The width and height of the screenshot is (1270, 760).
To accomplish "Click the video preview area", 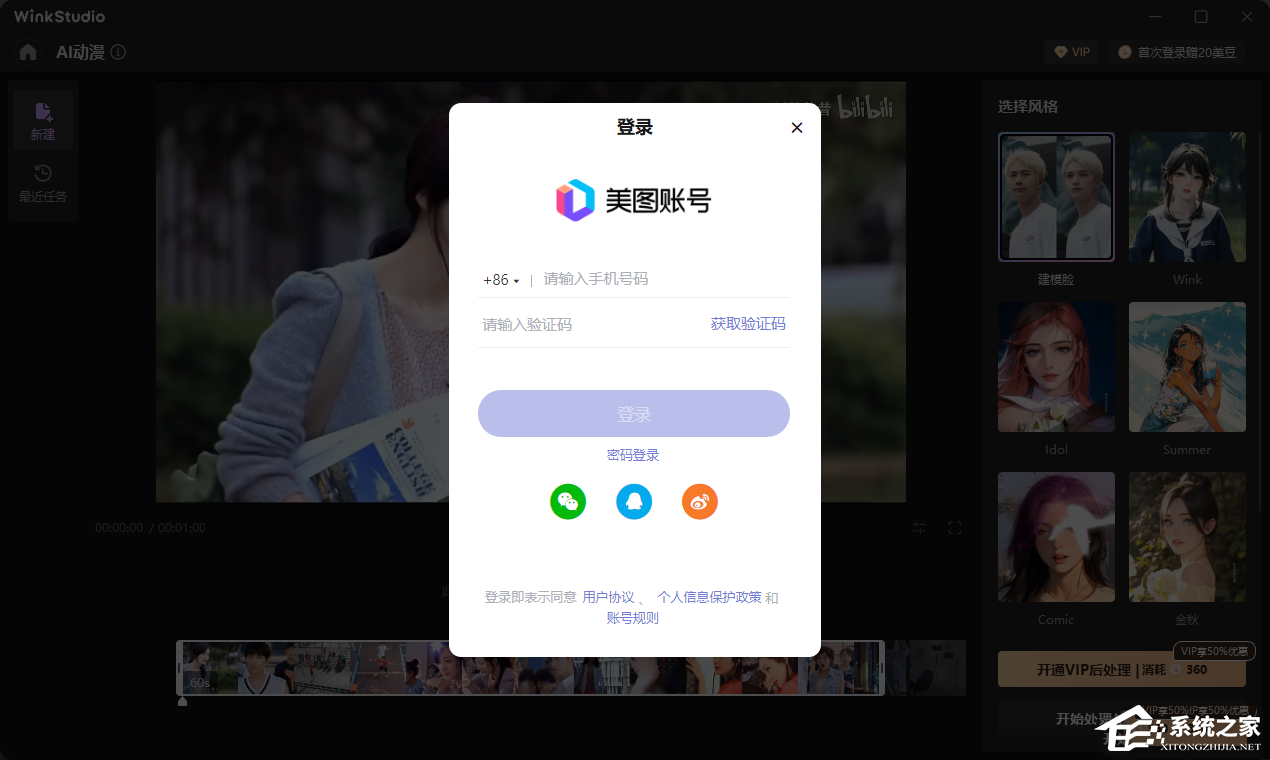I will (x=530, y=292).
